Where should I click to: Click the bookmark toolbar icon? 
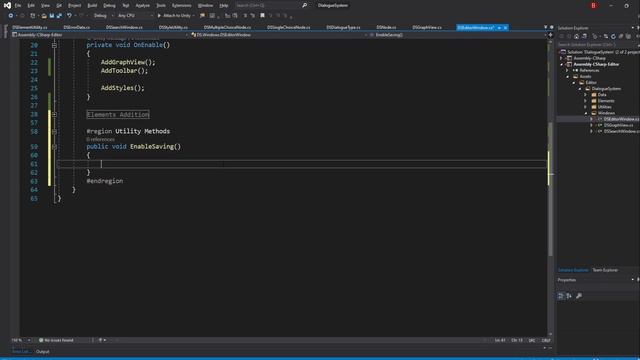[x=262, y=16]
